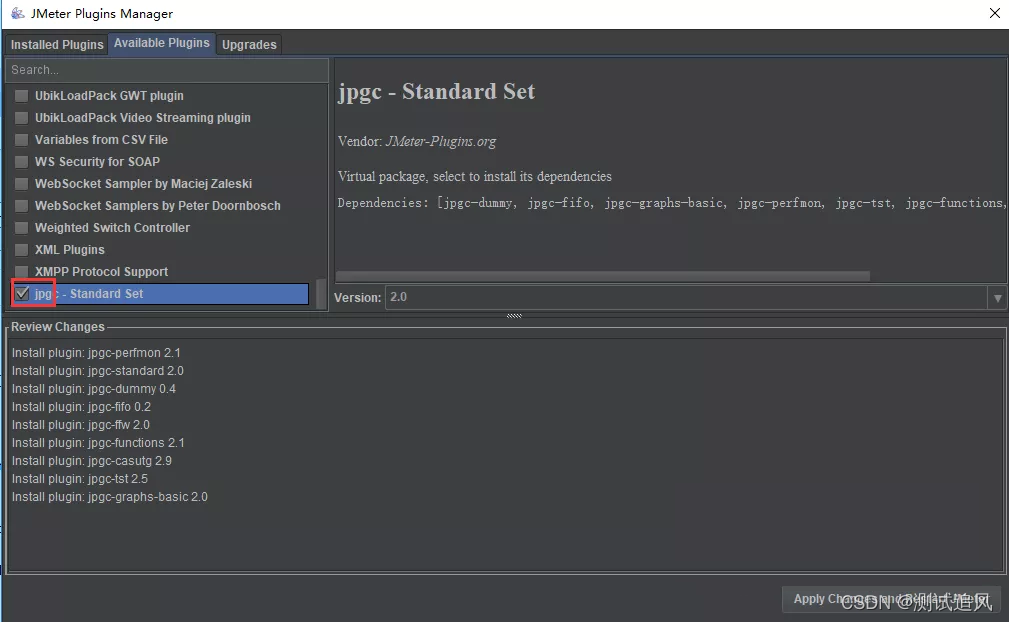The width and height of the screenshot is (1009, 622).
Task: Select the UbikLoadPack GWT plugin row
Action: tap(160, 96)
